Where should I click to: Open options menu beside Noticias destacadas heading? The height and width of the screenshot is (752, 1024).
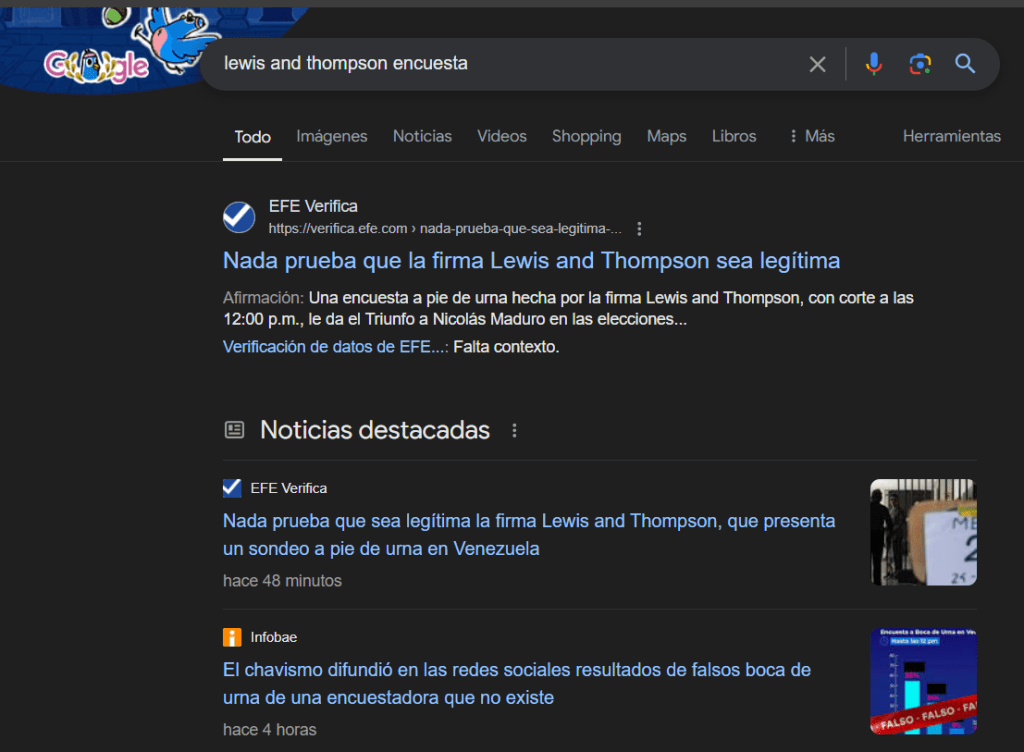[x=515, y=430]
